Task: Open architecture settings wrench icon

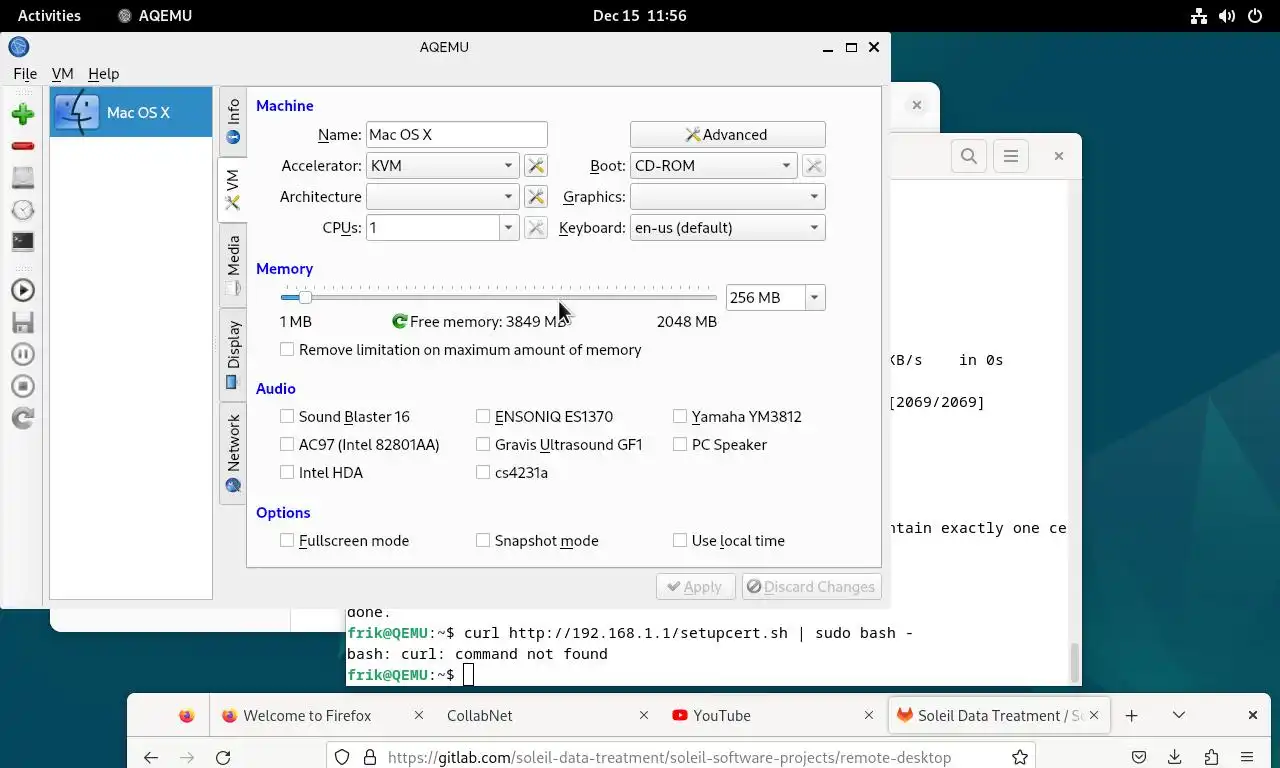Action: pos(536,197)
